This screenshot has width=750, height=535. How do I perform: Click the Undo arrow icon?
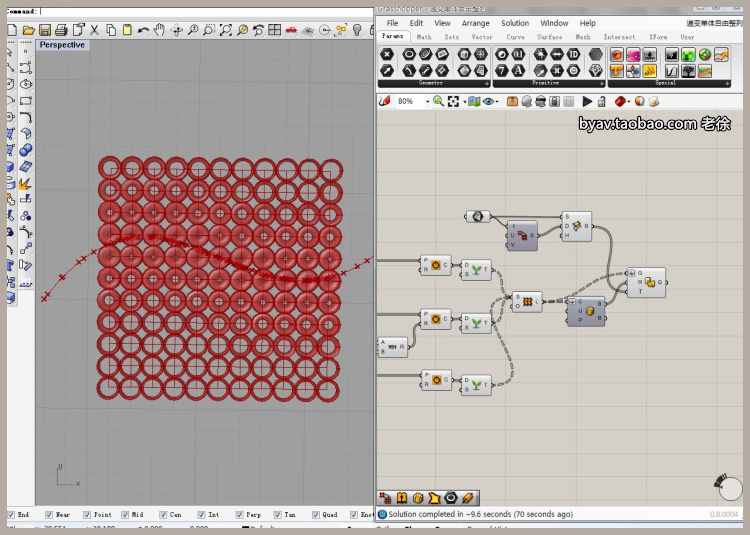click(x=144, y=30)
